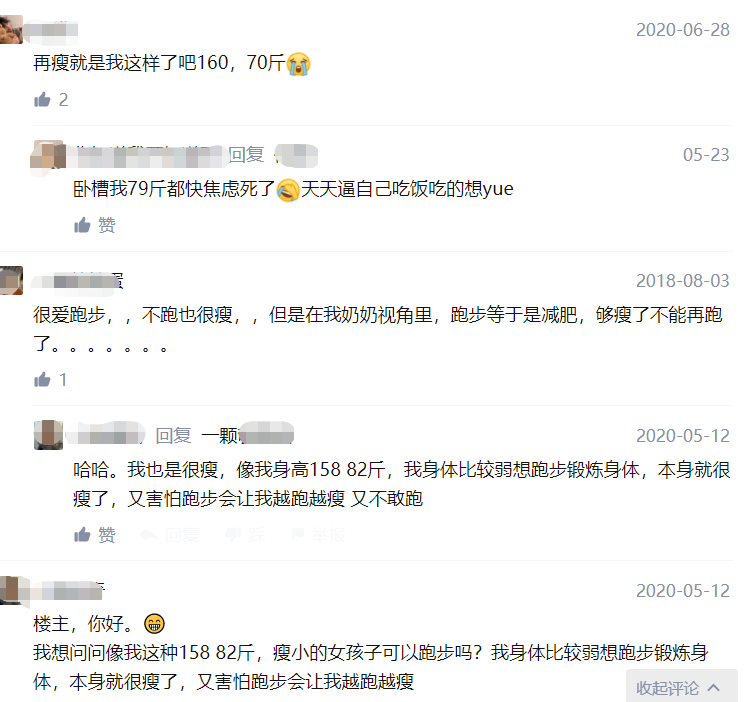Like the reply about 79斤 anxiety
Image resolution: width=745 pixels, height=702 pixels.
(95, 225)
